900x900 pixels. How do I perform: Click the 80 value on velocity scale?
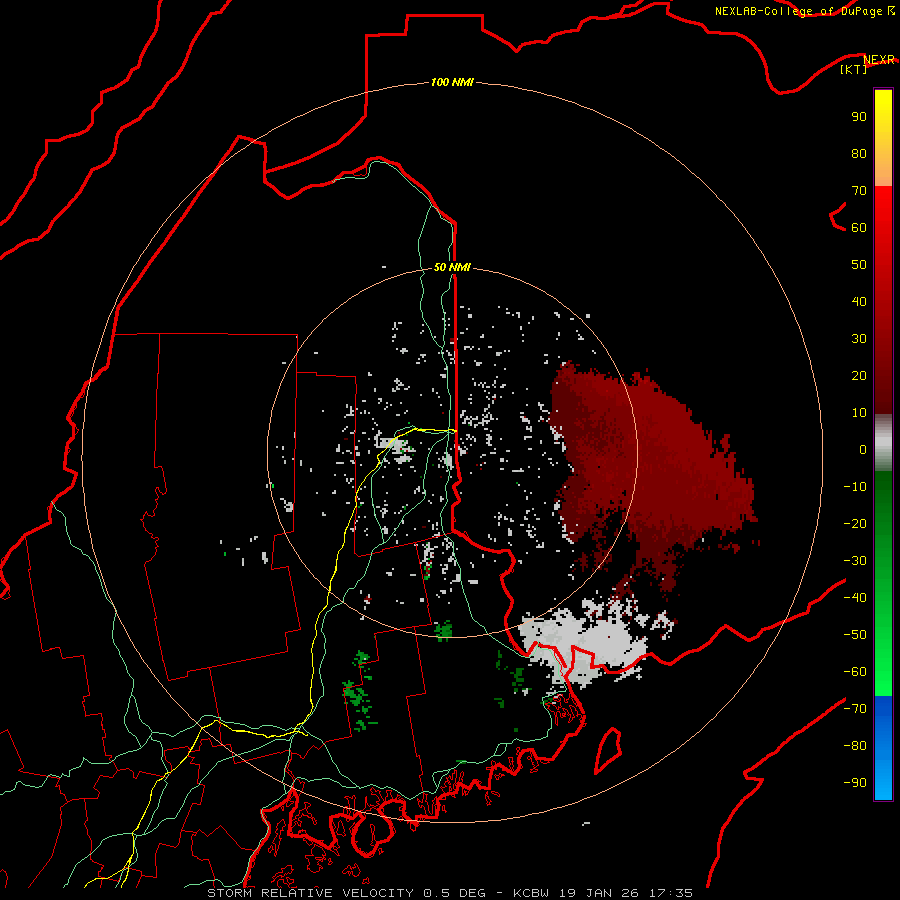(859, 153)
